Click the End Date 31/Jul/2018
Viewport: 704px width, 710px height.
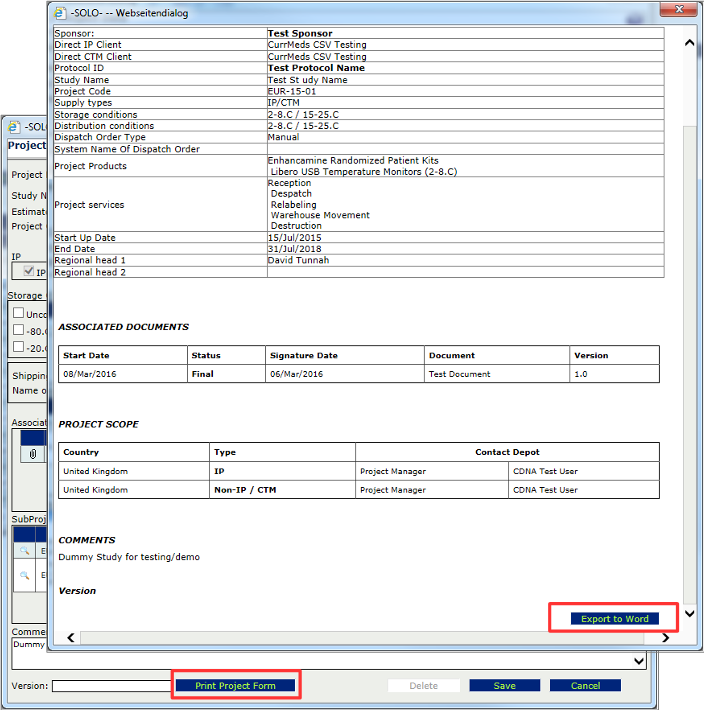pos(294,249)
